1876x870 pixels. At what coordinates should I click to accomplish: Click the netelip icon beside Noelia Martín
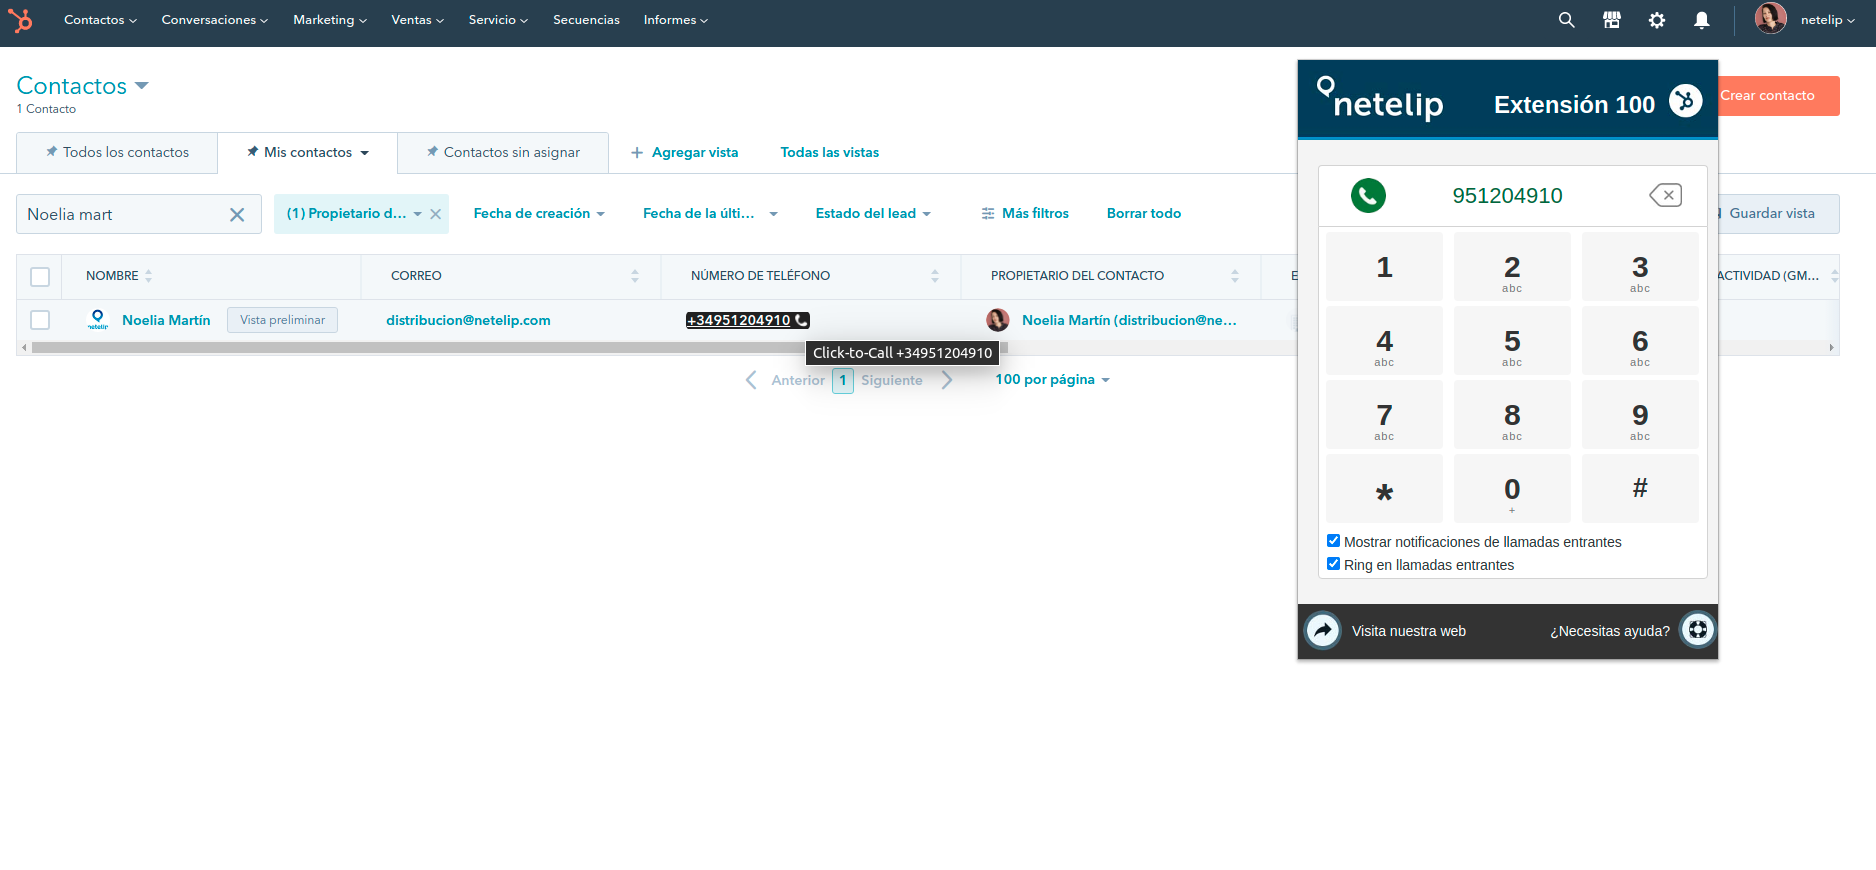97,320
